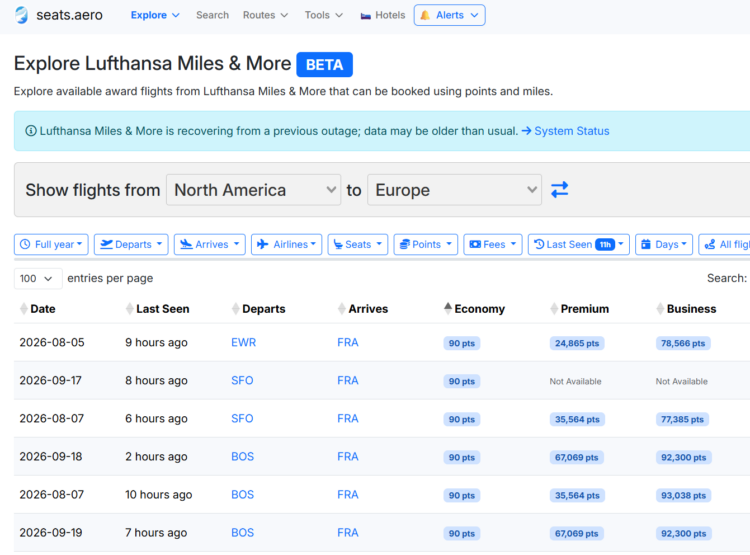Sort by Arrives column sort icon

(342, 309)
